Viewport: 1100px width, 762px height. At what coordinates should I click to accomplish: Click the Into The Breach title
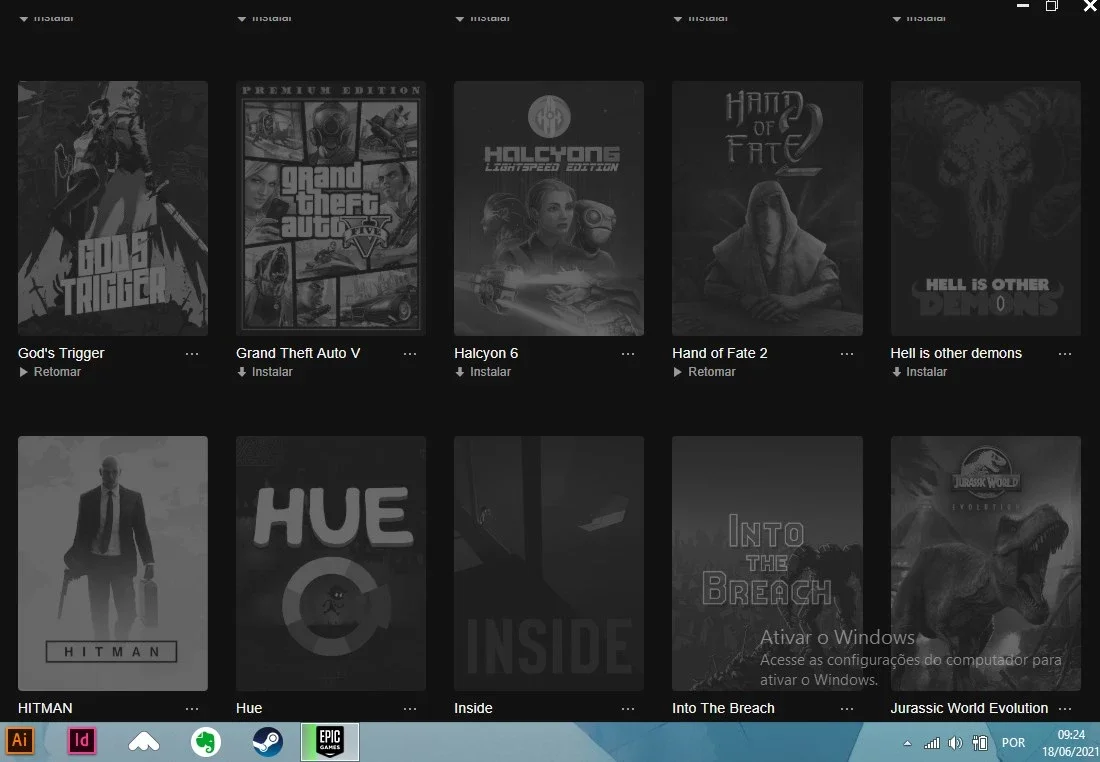[723, 708]
